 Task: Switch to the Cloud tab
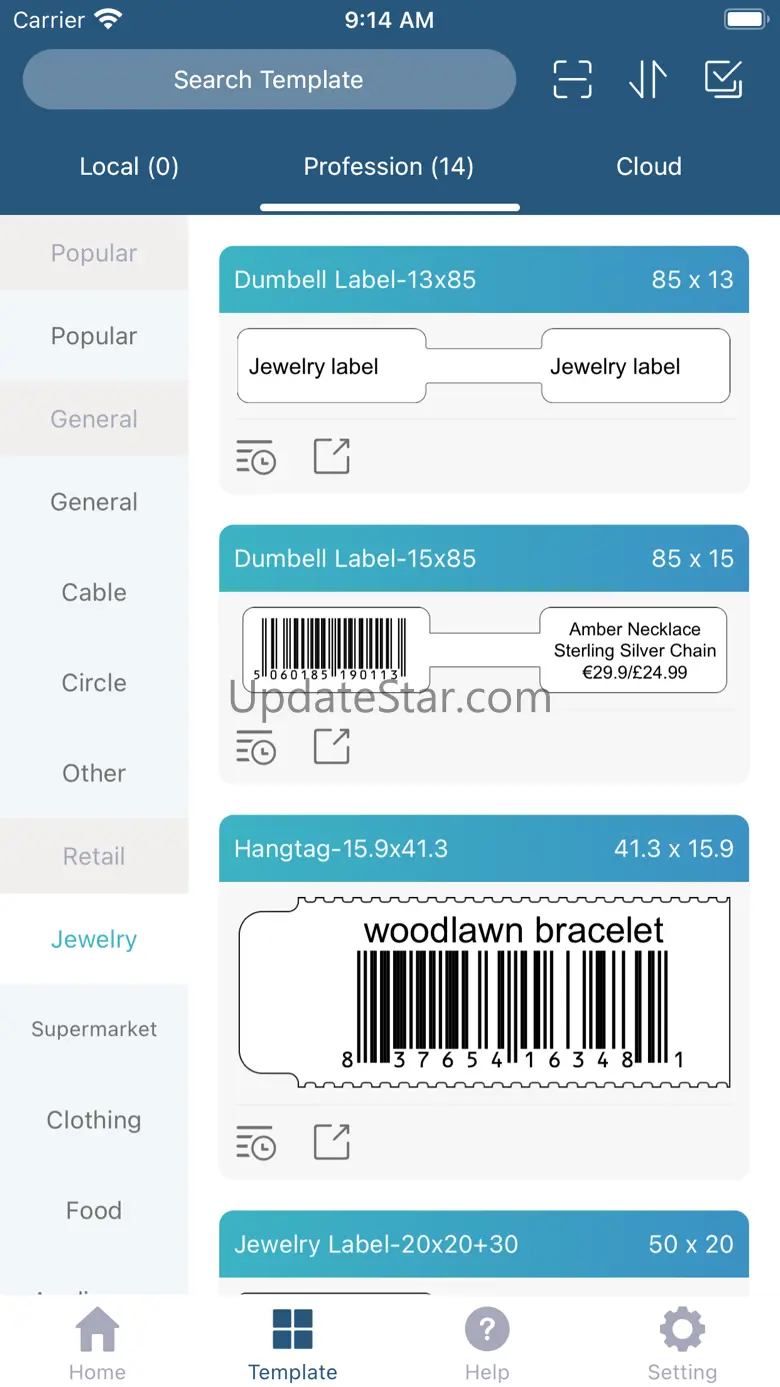(649, 167)
